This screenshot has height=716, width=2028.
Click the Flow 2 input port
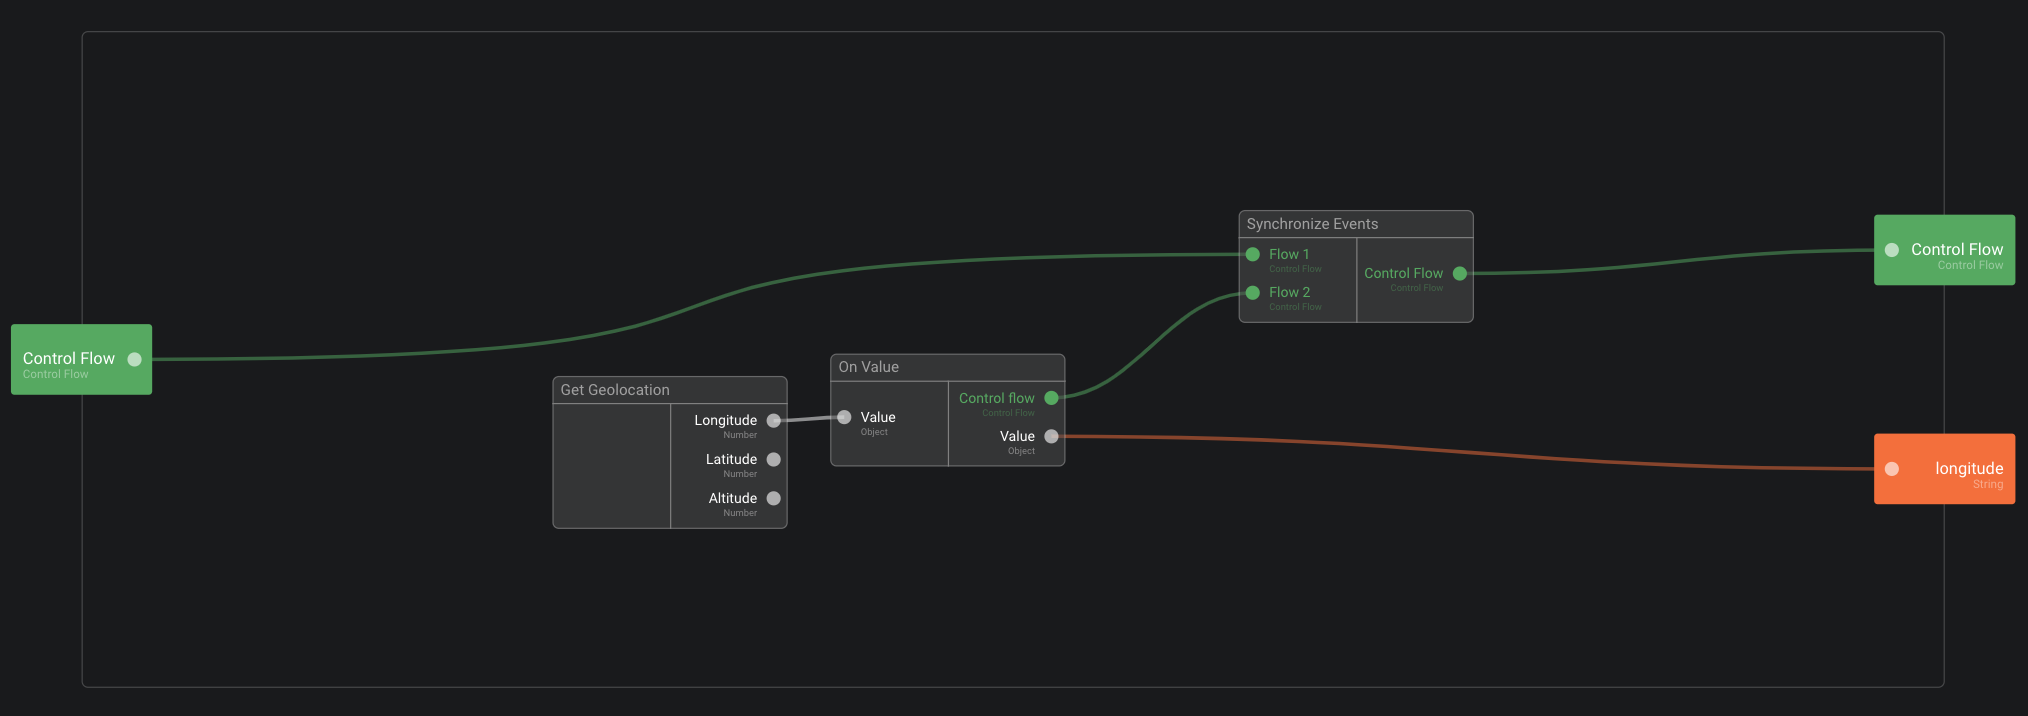1252,293
